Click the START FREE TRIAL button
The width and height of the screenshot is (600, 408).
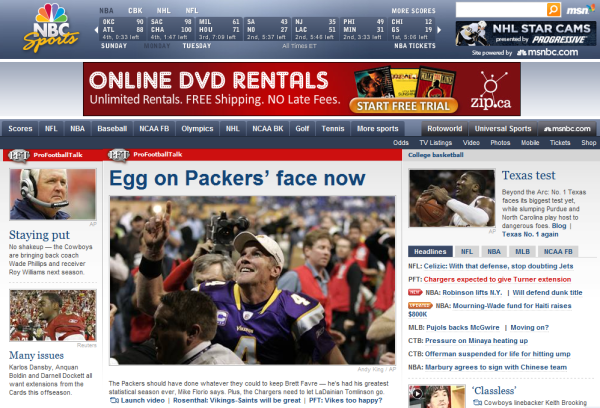click(403, 106)
